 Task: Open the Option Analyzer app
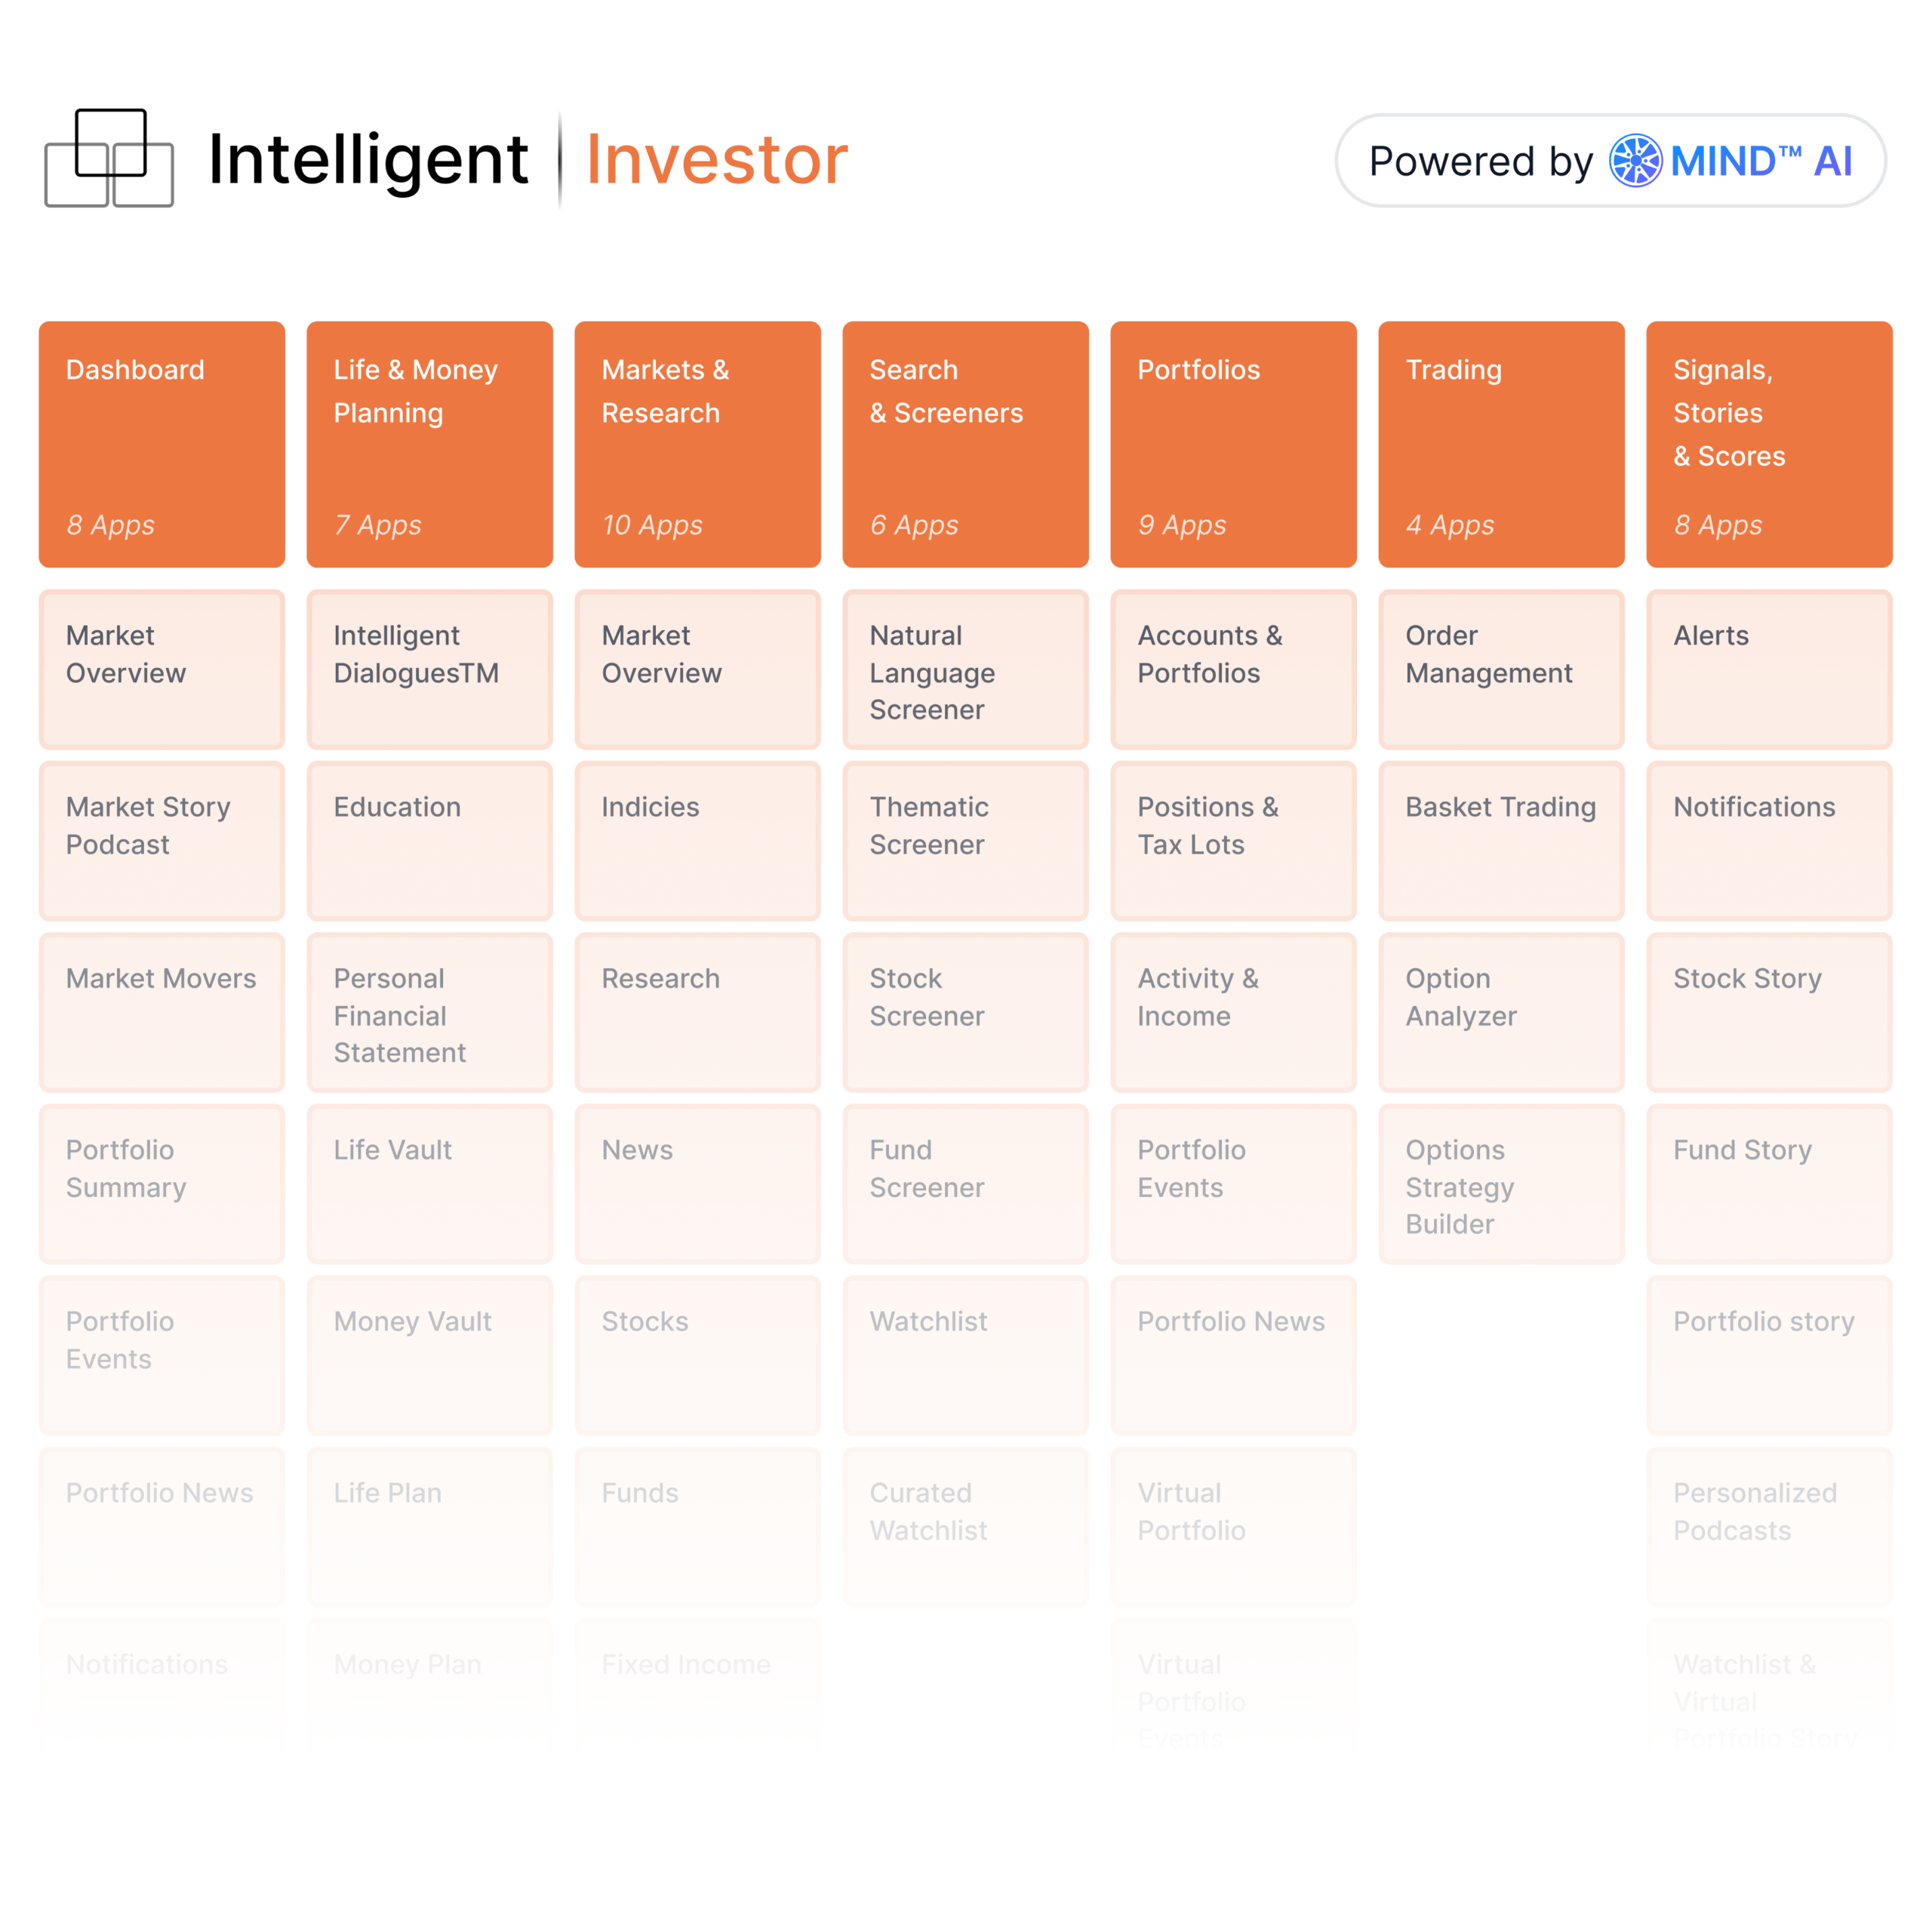[x=1501, y=1012]
